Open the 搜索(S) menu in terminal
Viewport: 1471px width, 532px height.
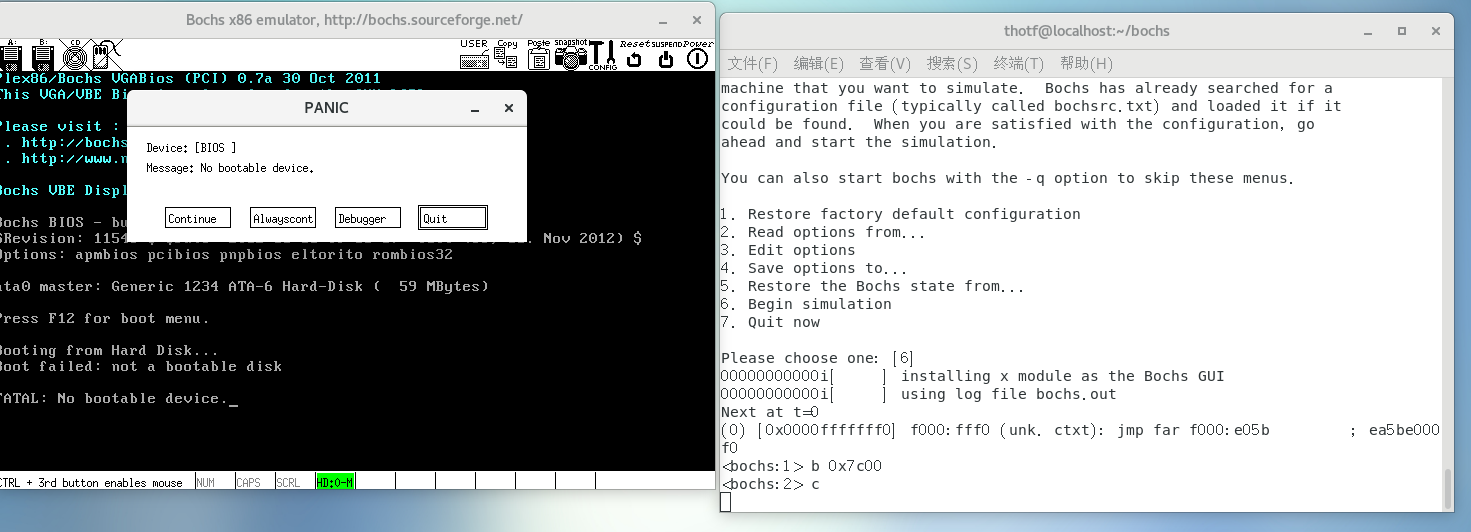coord(952,64)
